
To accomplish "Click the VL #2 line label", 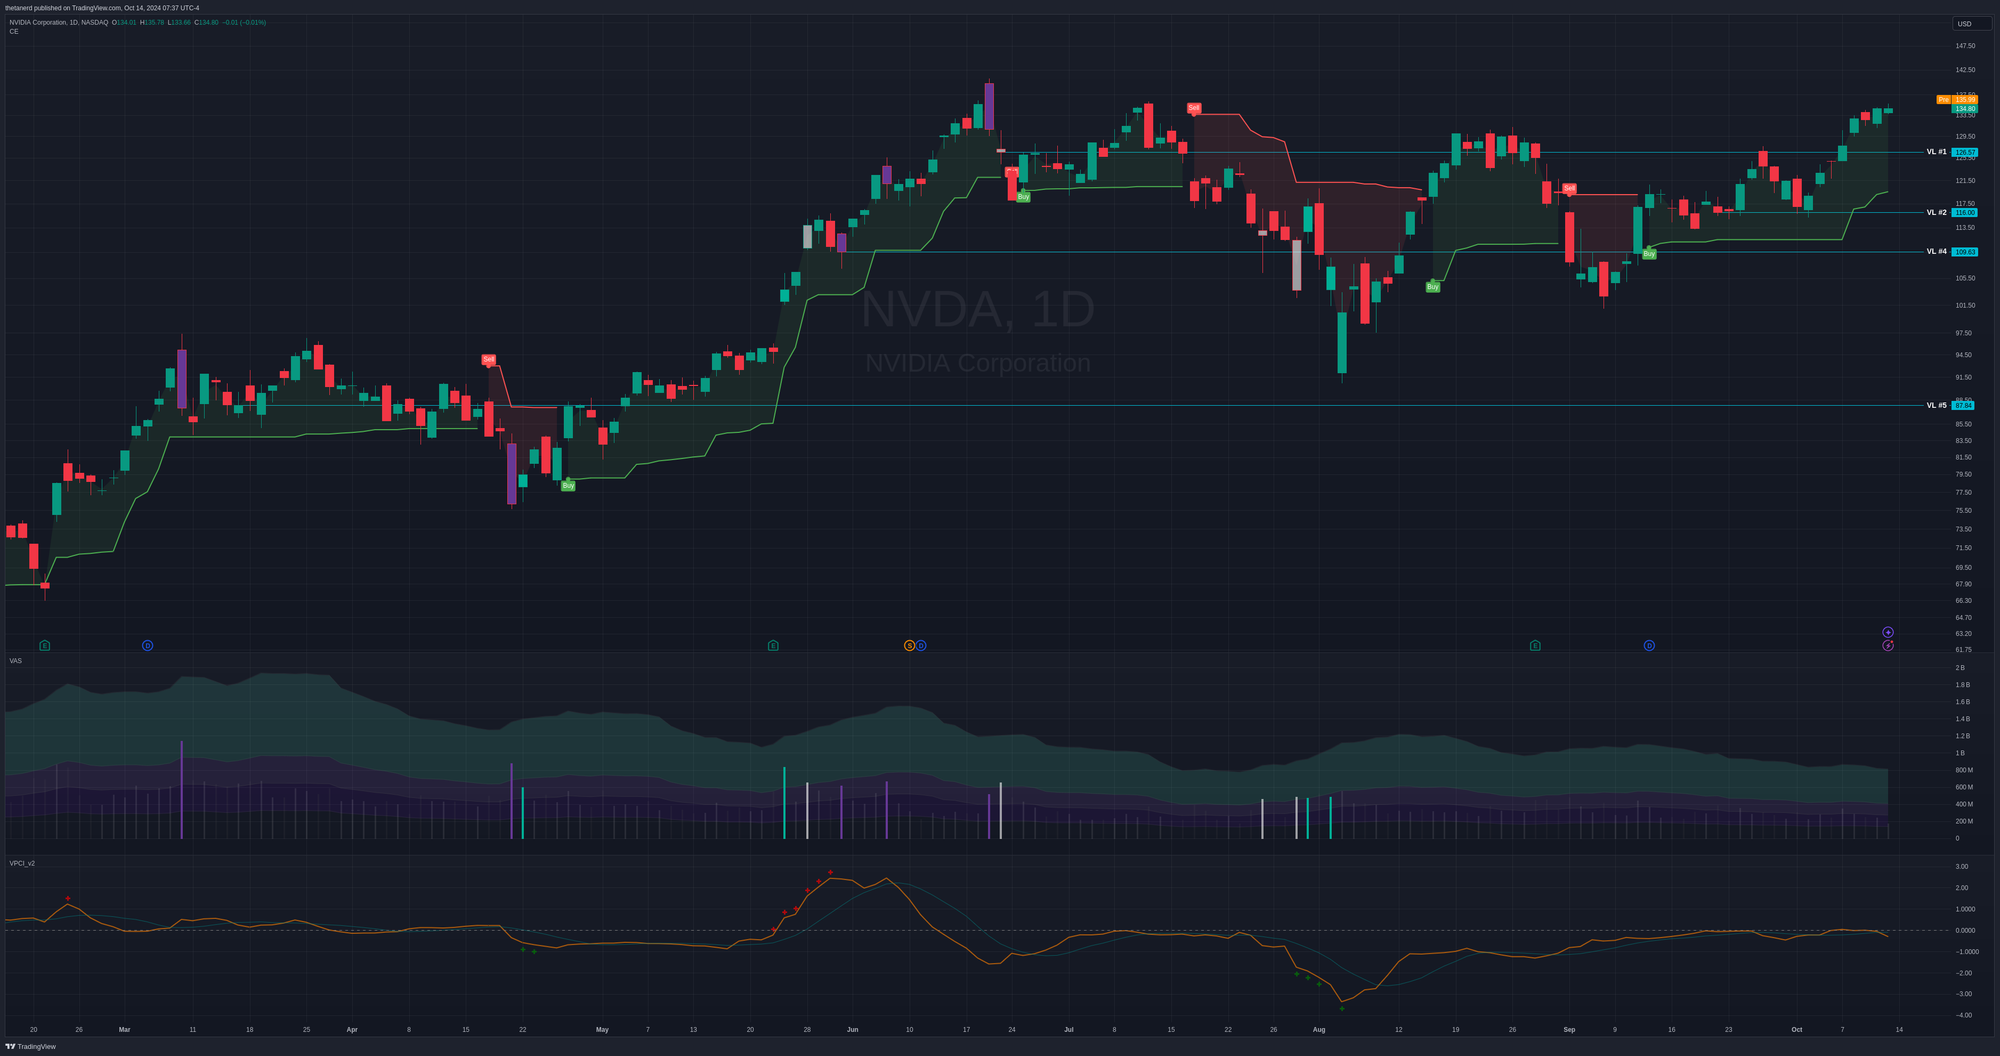I will tap(1937, 212).
